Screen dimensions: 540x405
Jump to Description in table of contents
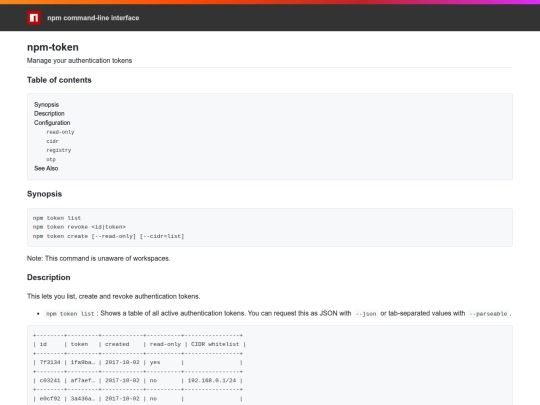(49, 114)
